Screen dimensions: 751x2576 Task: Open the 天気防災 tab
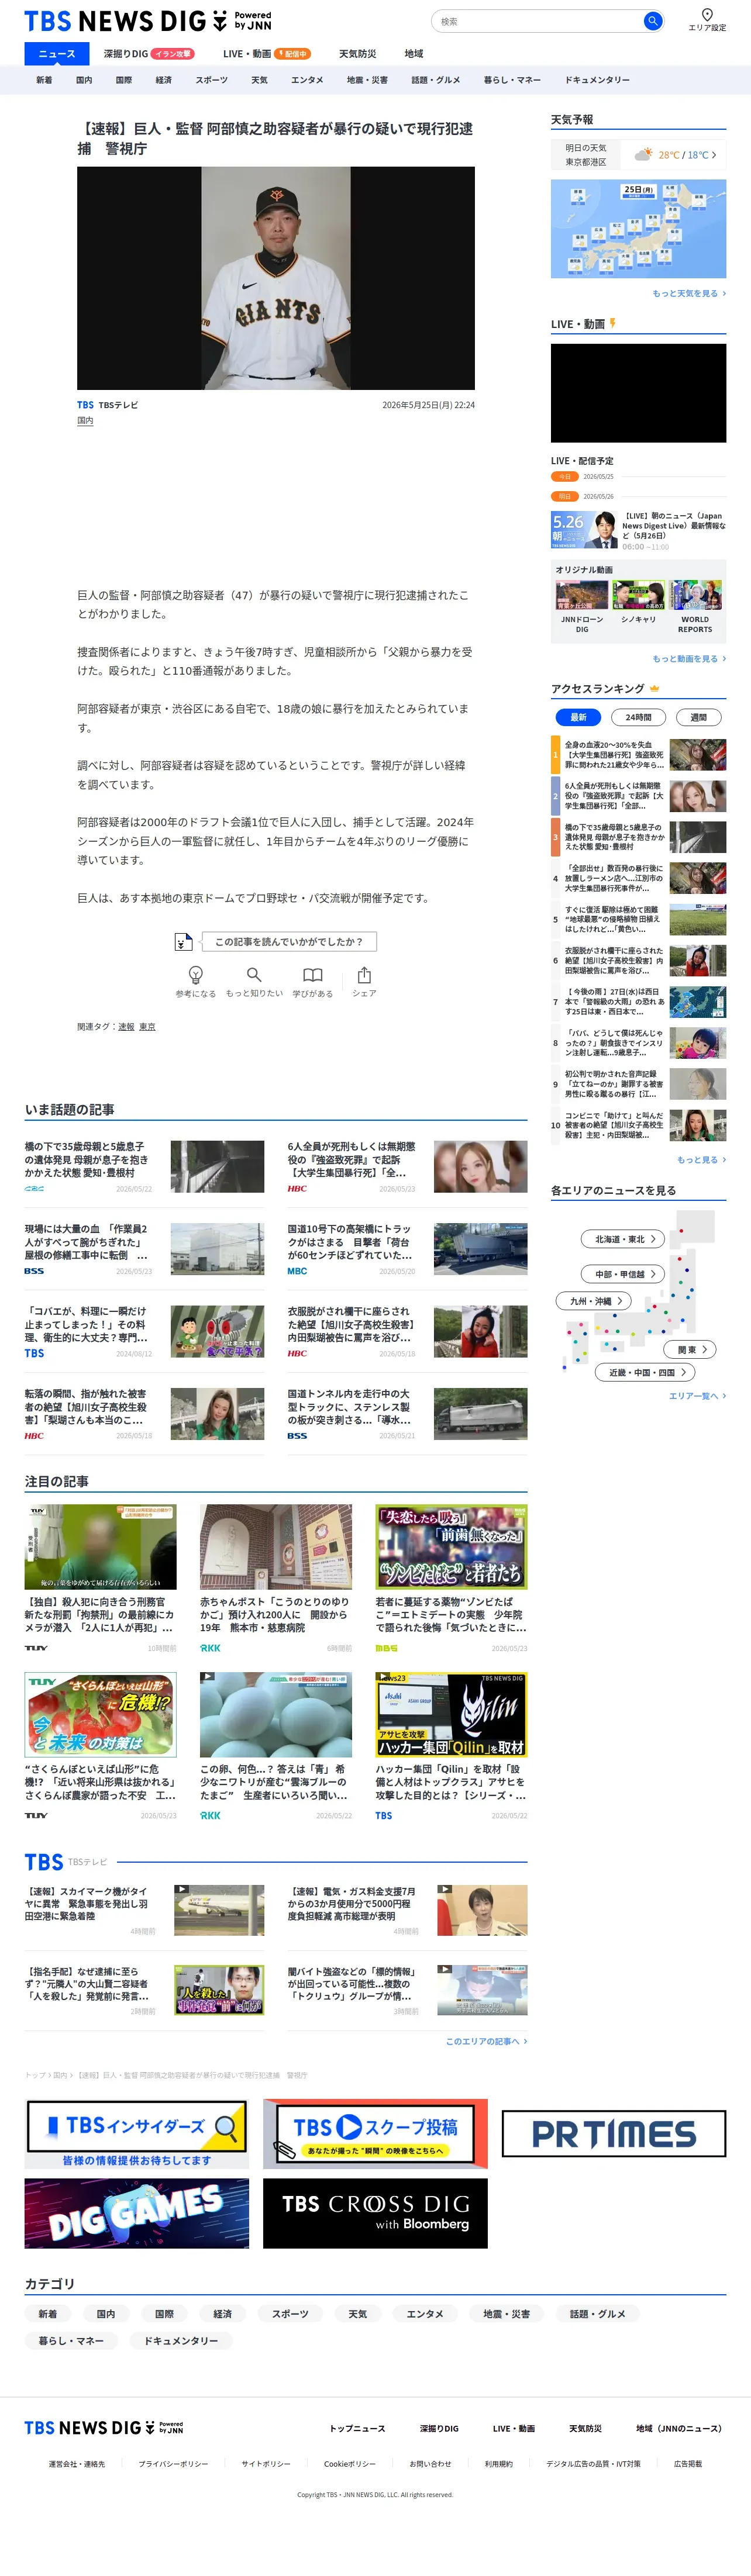357,54
